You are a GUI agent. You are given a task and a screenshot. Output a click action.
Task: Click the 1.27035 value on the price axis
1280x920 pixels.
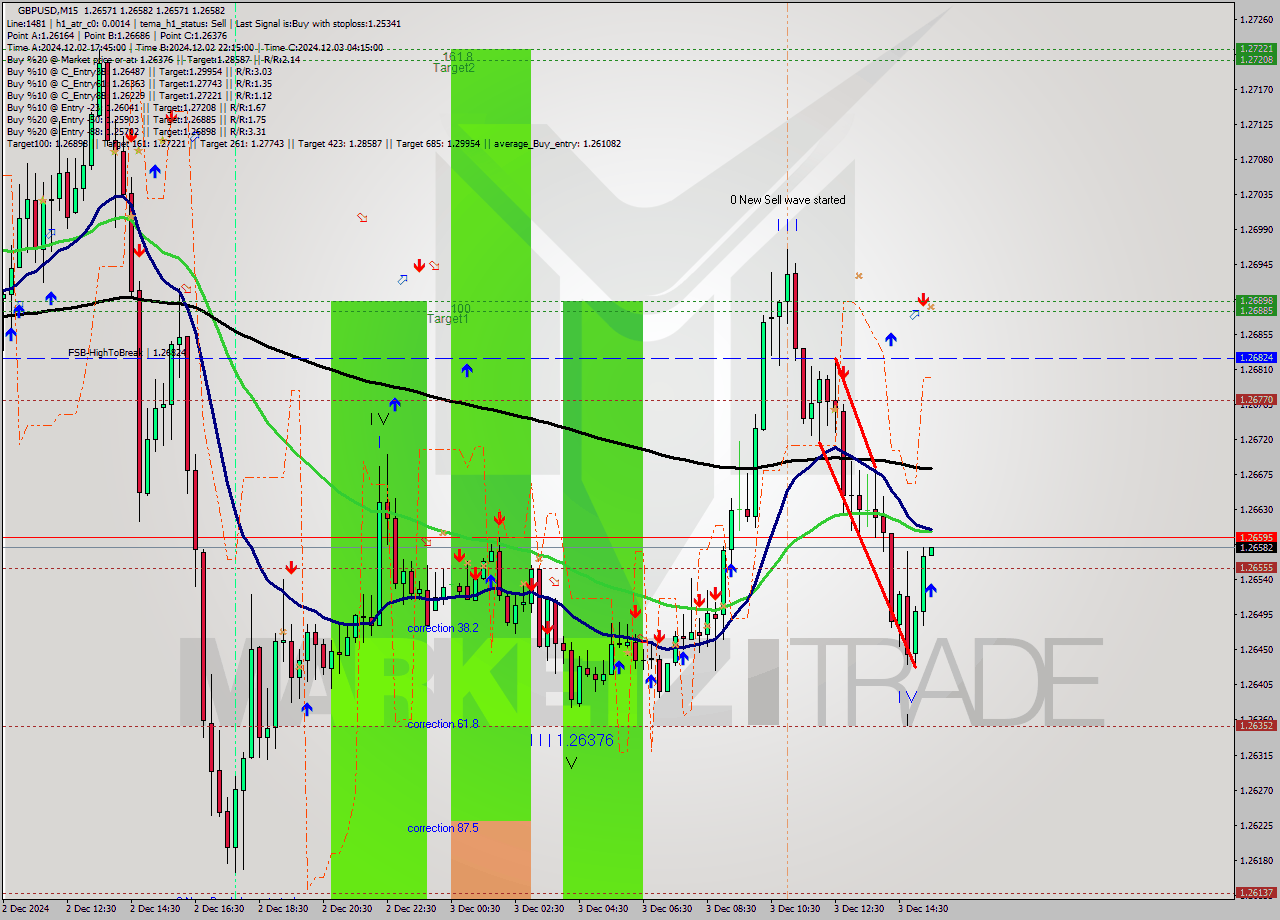tap(1256, 194)
